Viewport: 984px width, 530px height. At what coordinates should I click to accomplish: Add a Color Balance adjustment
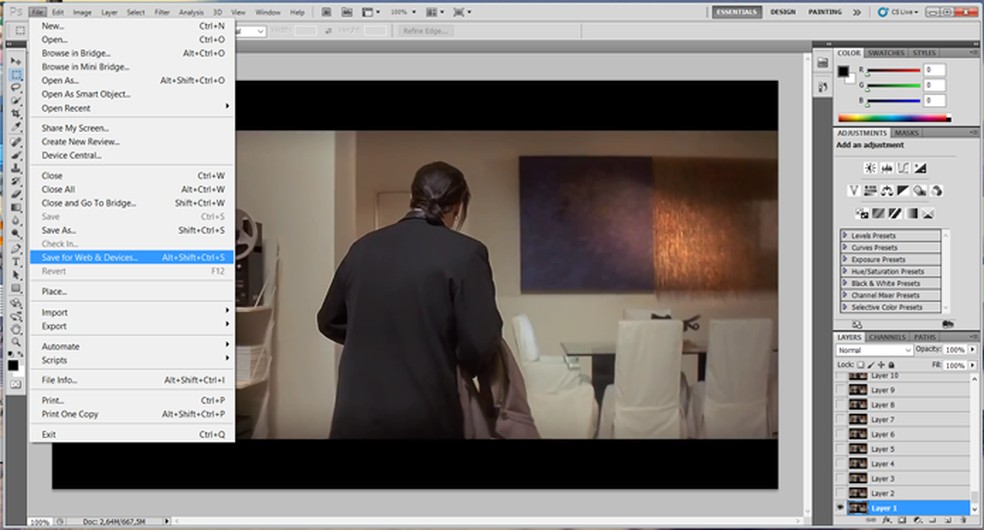coord(886,191)
